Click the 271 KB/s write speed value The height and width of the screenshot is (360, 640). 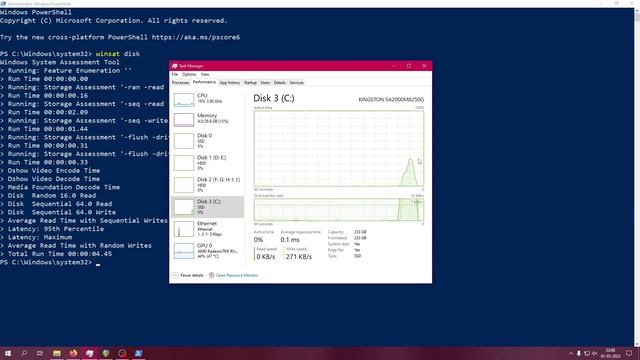(x=298, y=256)
